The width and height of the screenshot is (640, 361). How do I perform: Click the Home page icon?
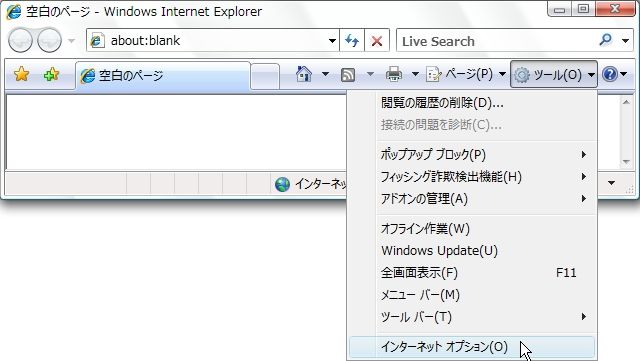(x=304, y=74)
